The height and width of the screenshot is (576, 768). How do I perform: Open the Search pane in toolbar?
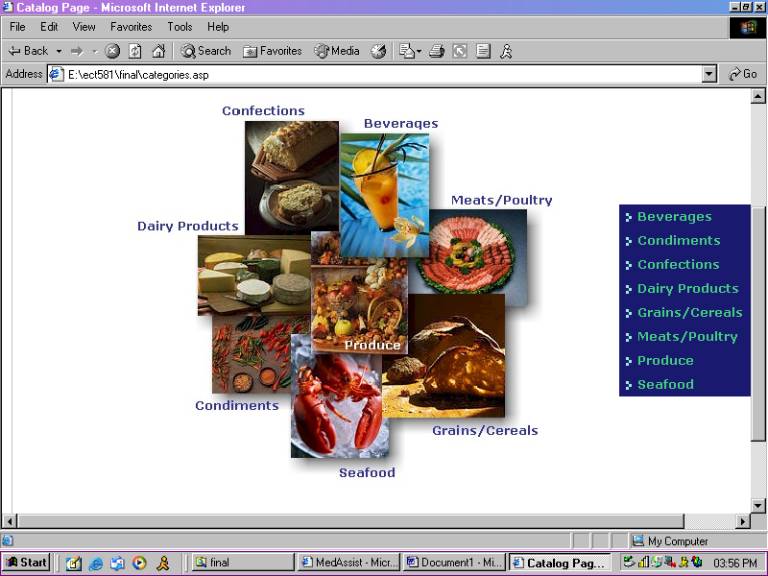pos(206,51)
